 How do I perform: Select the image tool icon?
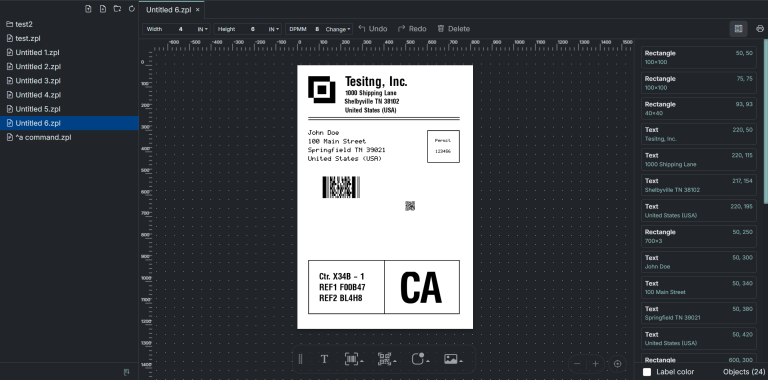pos(451,359)
